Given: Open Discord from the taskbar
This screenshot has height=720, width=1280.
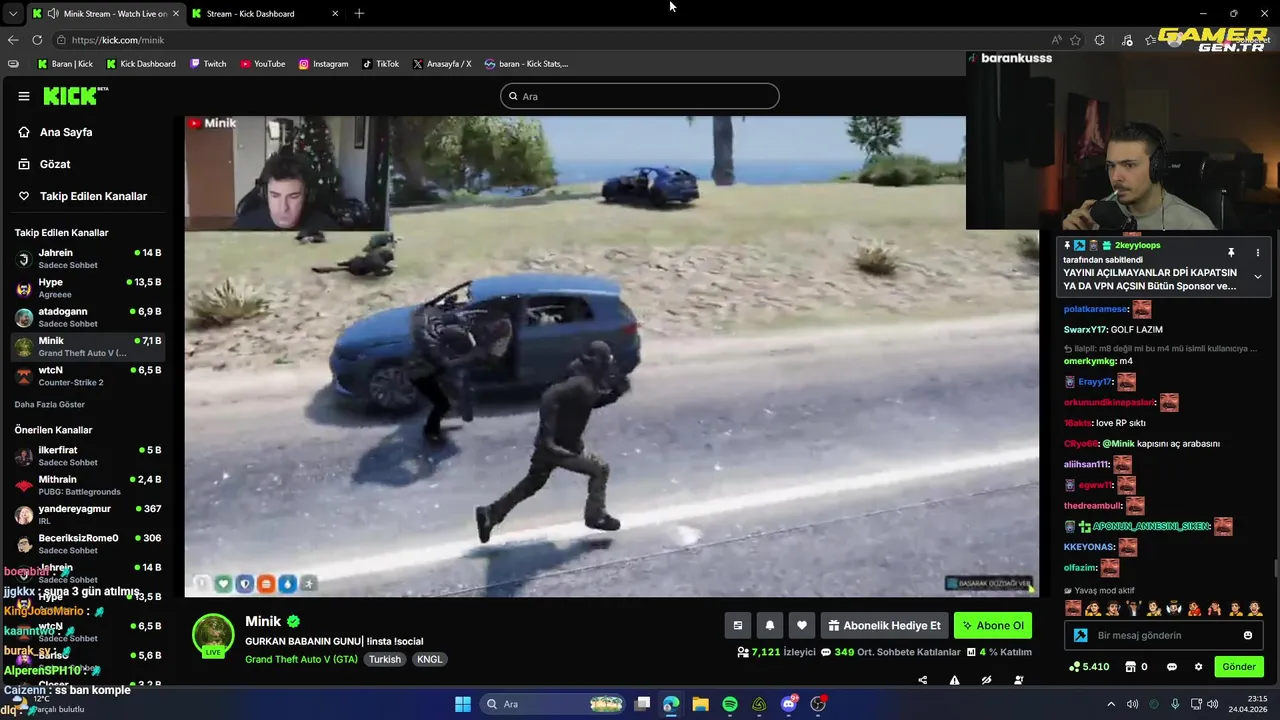Looking at the screenshot, I should click(x=789, y=704).
